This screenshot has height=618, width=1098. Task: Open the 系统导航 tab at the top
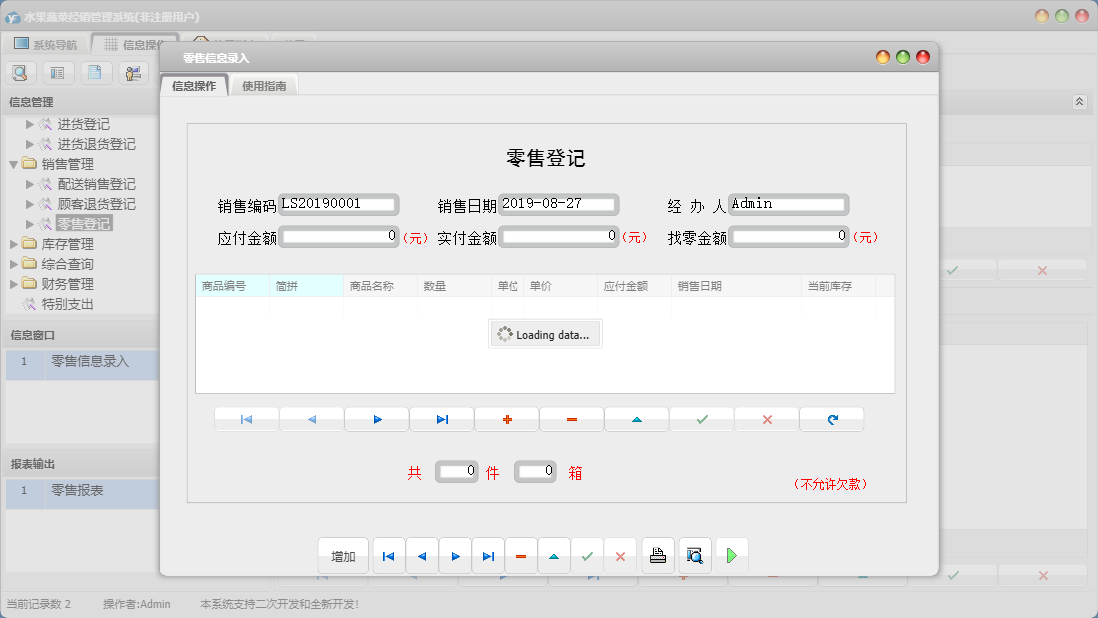pos(52,42)
